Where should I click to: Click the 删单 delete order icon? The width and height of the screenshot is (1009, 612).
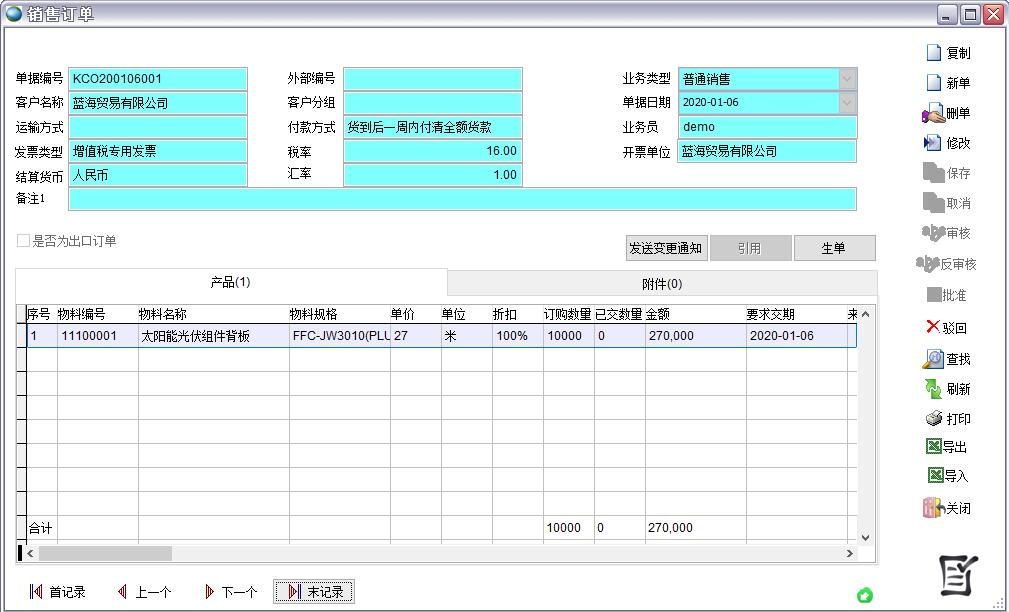coord(933,114)
